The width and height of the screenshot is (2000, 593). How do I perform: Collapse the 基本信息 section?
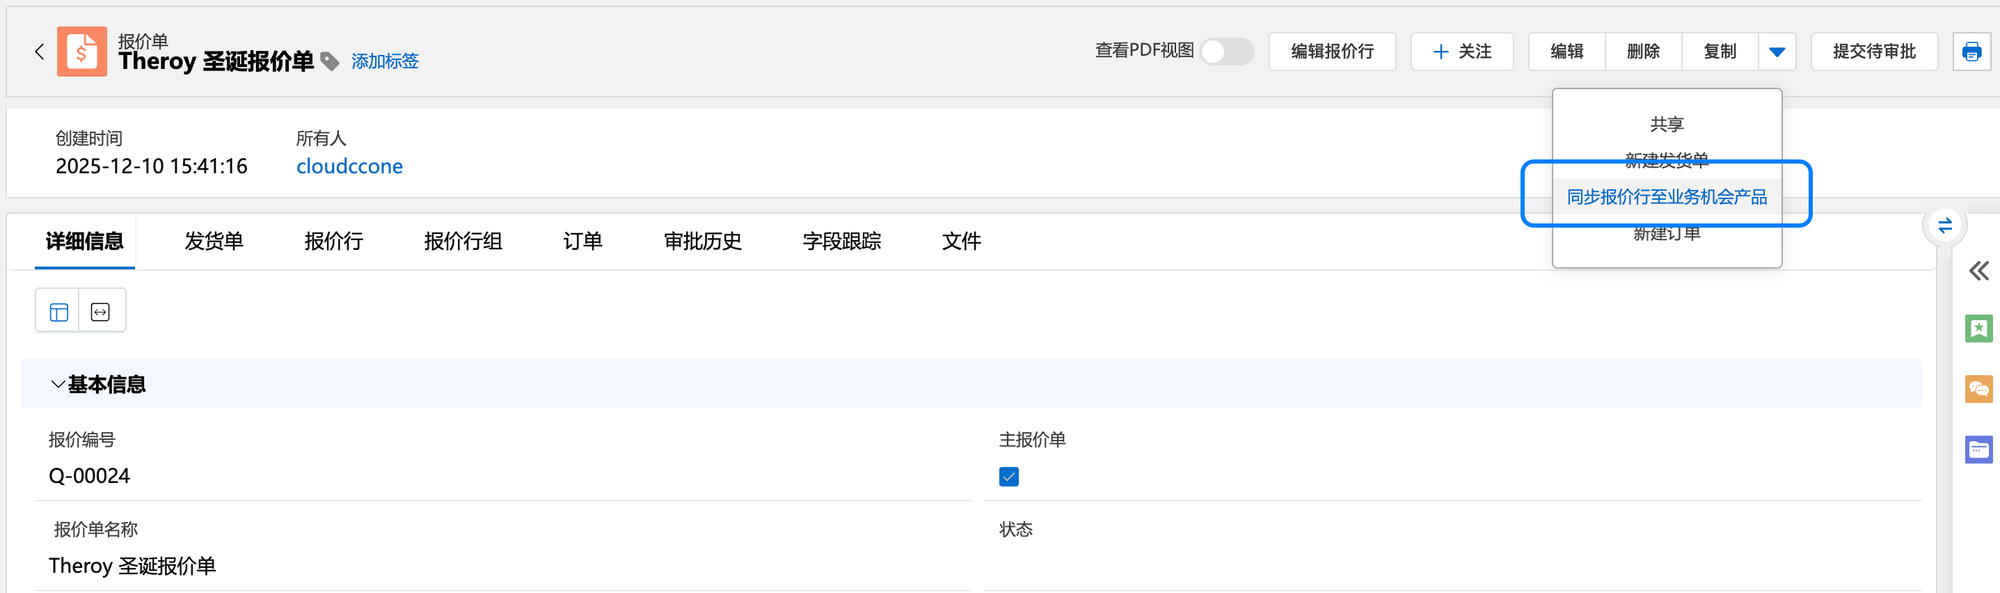[58, 384]
